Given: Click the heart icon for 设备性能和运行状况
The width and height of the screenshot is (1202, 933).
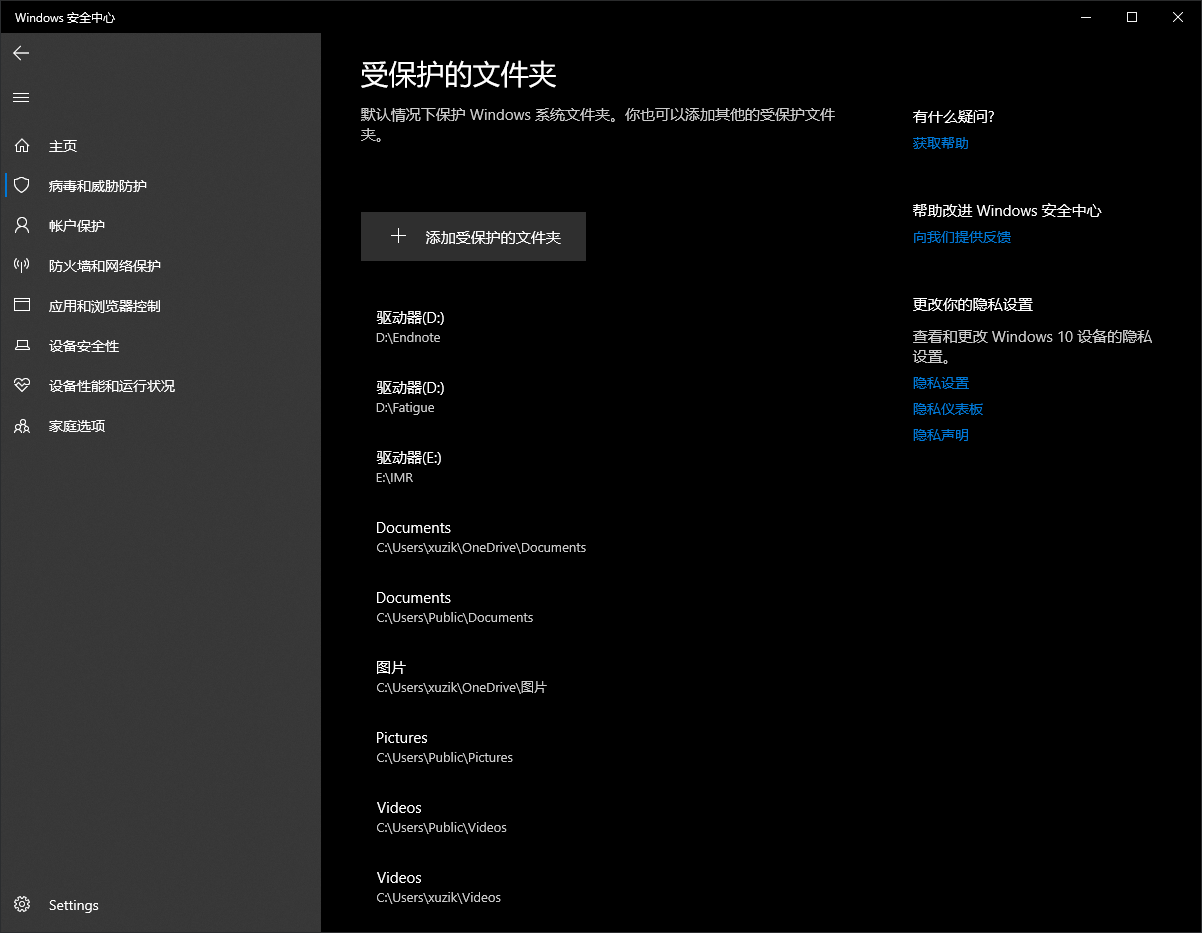Looking at the screenshot, I should 22,386.
